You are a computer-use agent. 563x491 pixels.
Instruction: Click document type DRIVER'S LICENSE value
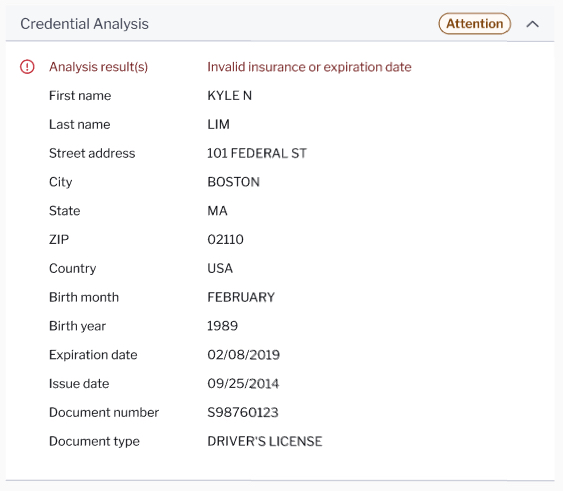[265, 441]
